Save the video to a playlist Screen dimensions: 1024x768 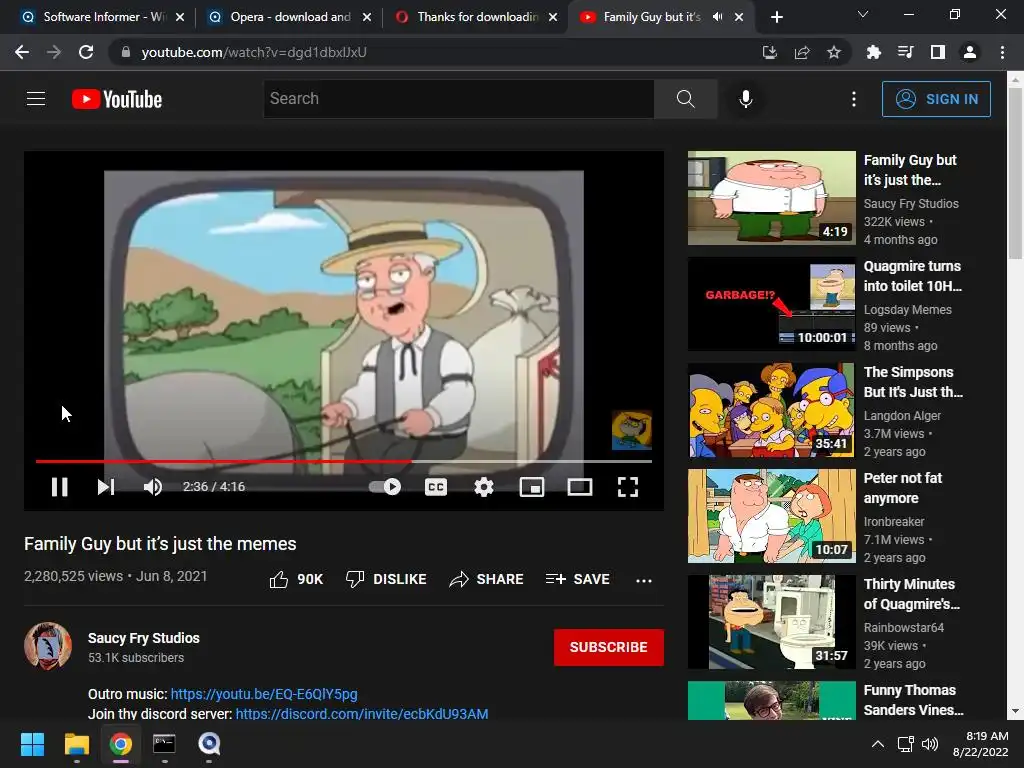577,579
